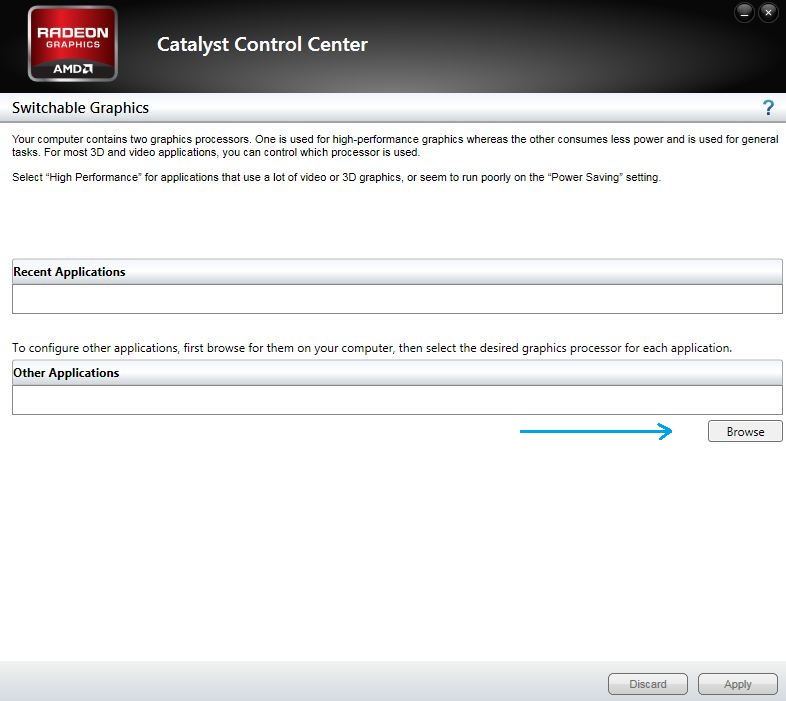786x701 pixels.
Task: Select the Recent Applications header
Action: [397, 272]
